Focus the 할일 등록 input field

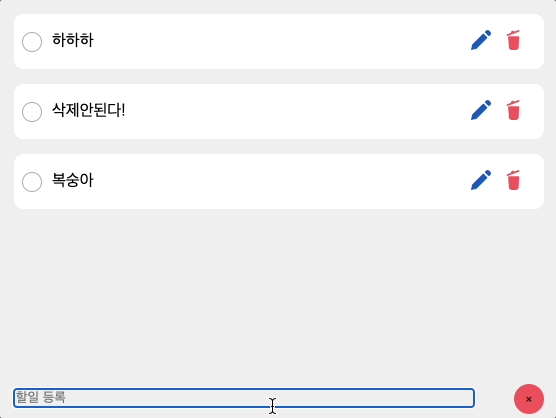244,398
